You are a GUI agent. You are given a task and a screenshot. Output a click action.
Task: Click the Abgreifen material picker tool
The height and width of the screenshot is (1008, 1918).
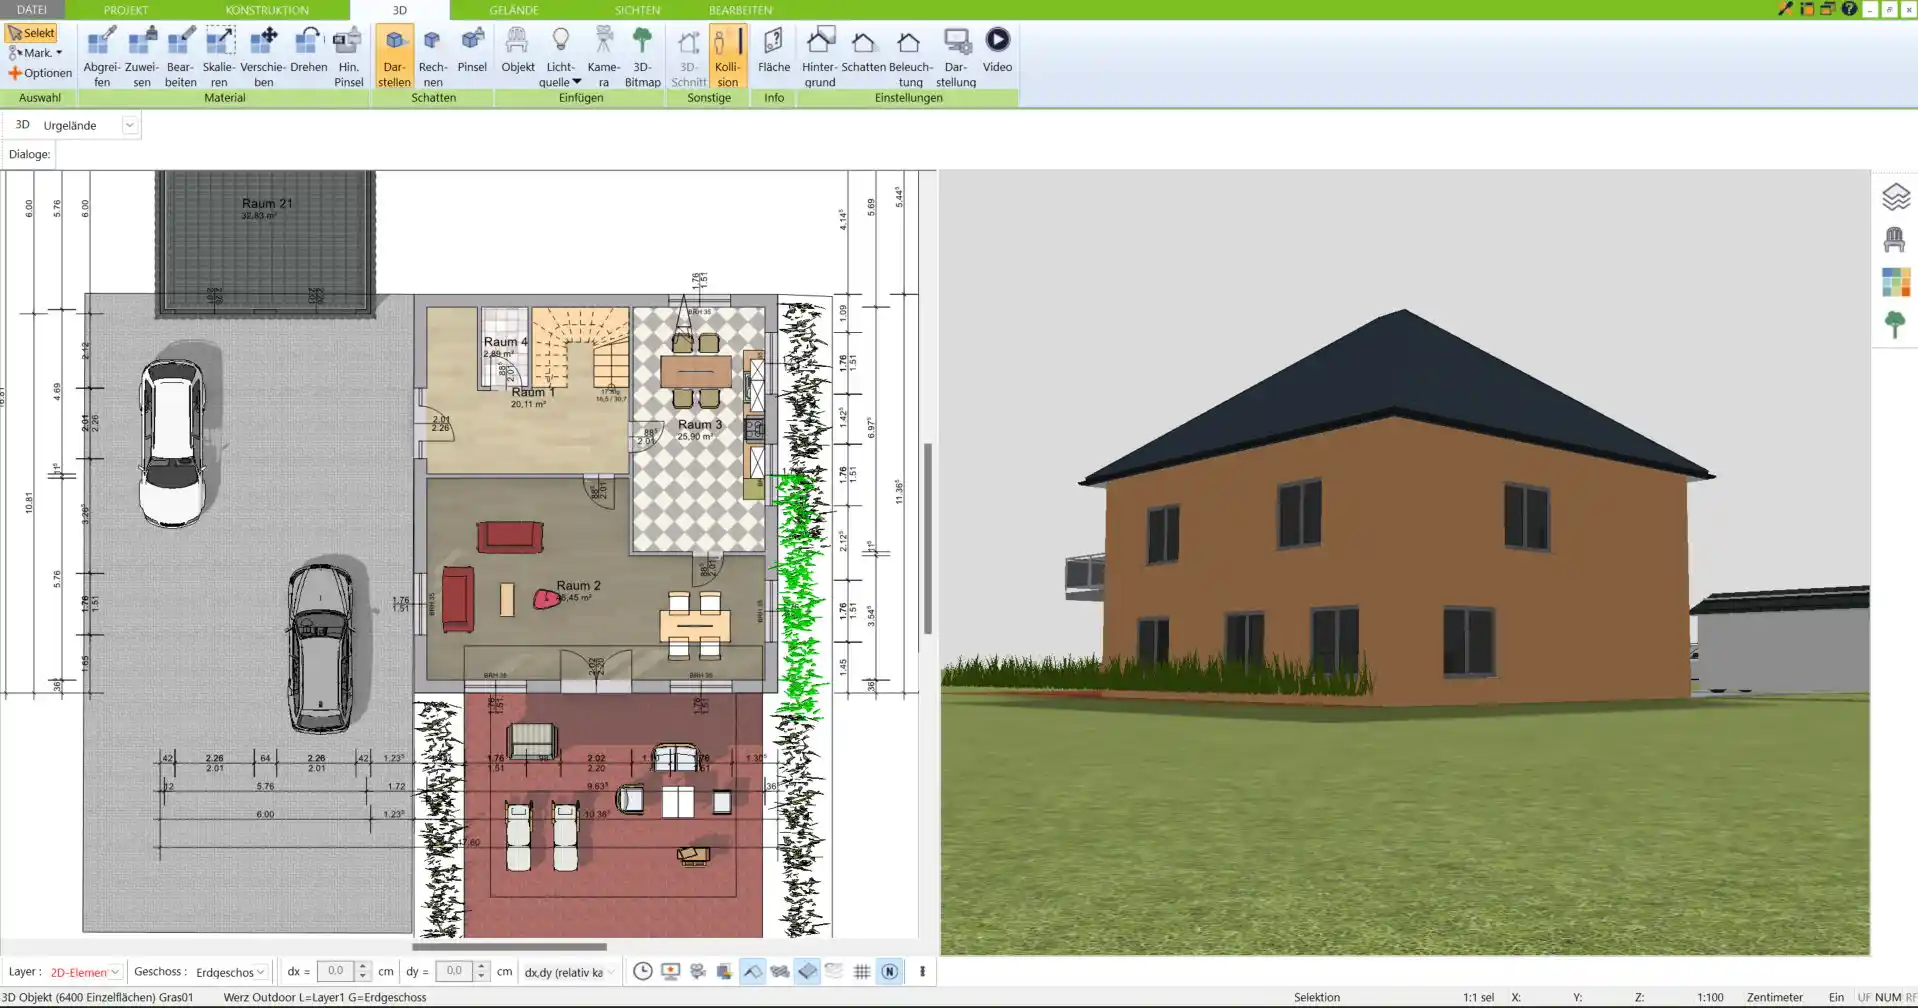click(x=101, y=57)
